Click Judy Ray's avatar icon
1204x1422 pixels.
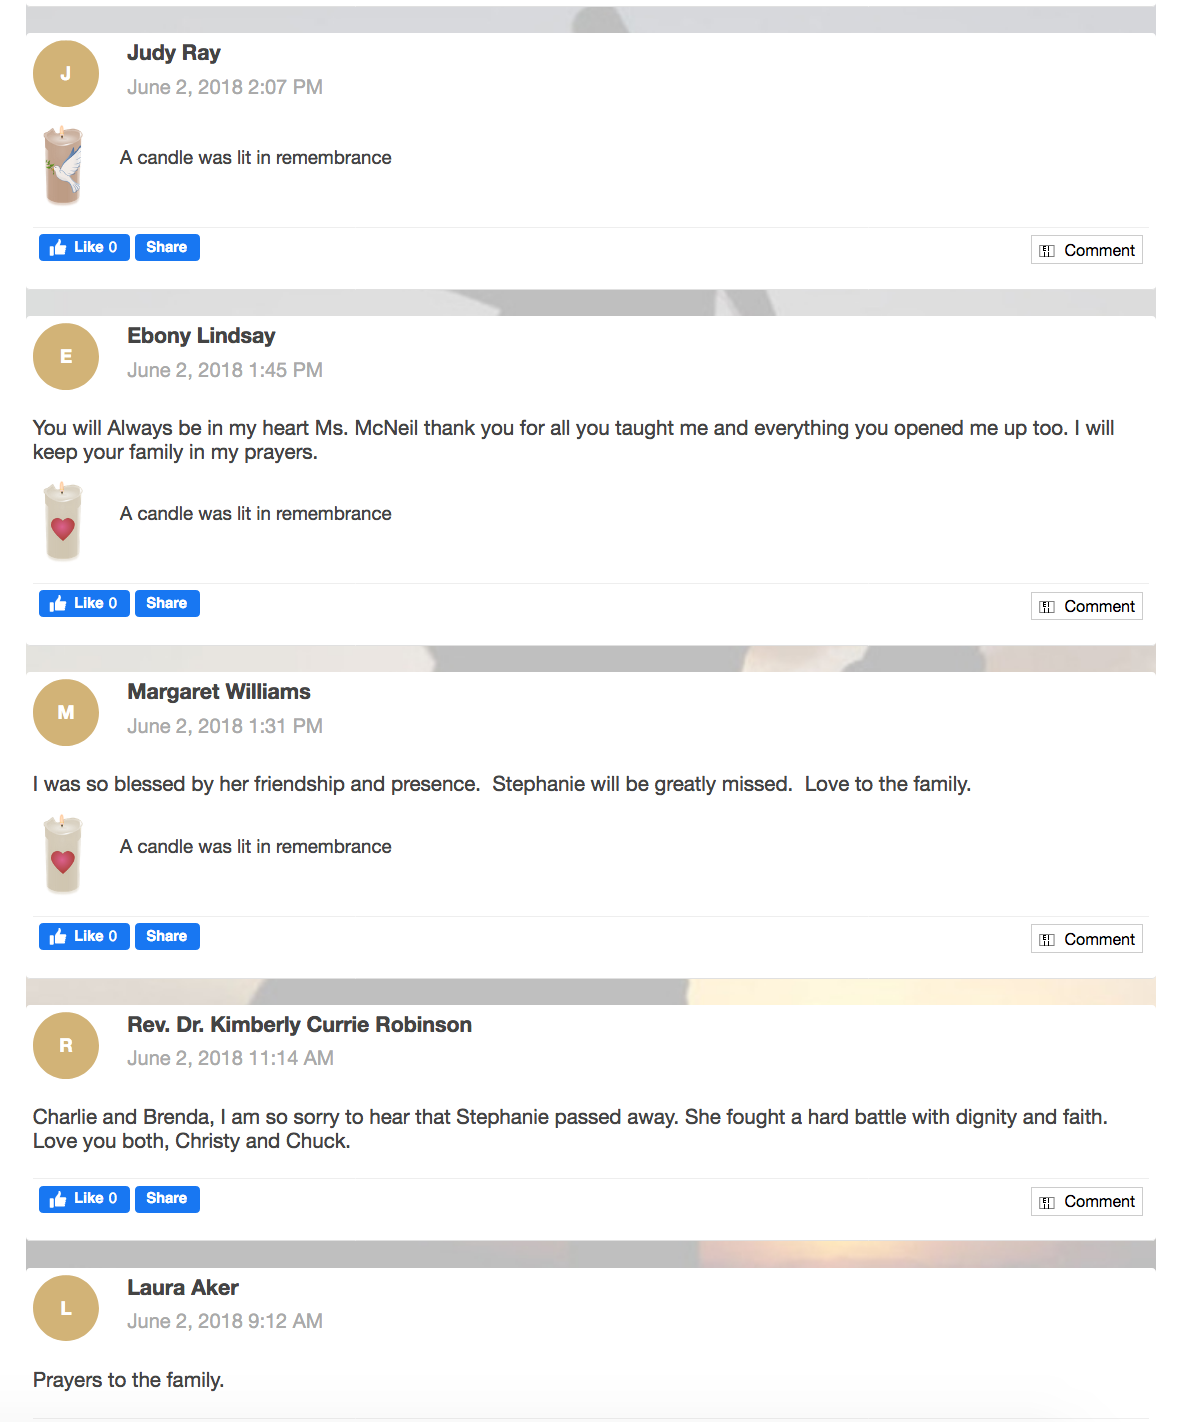click(x=66, y=74)
